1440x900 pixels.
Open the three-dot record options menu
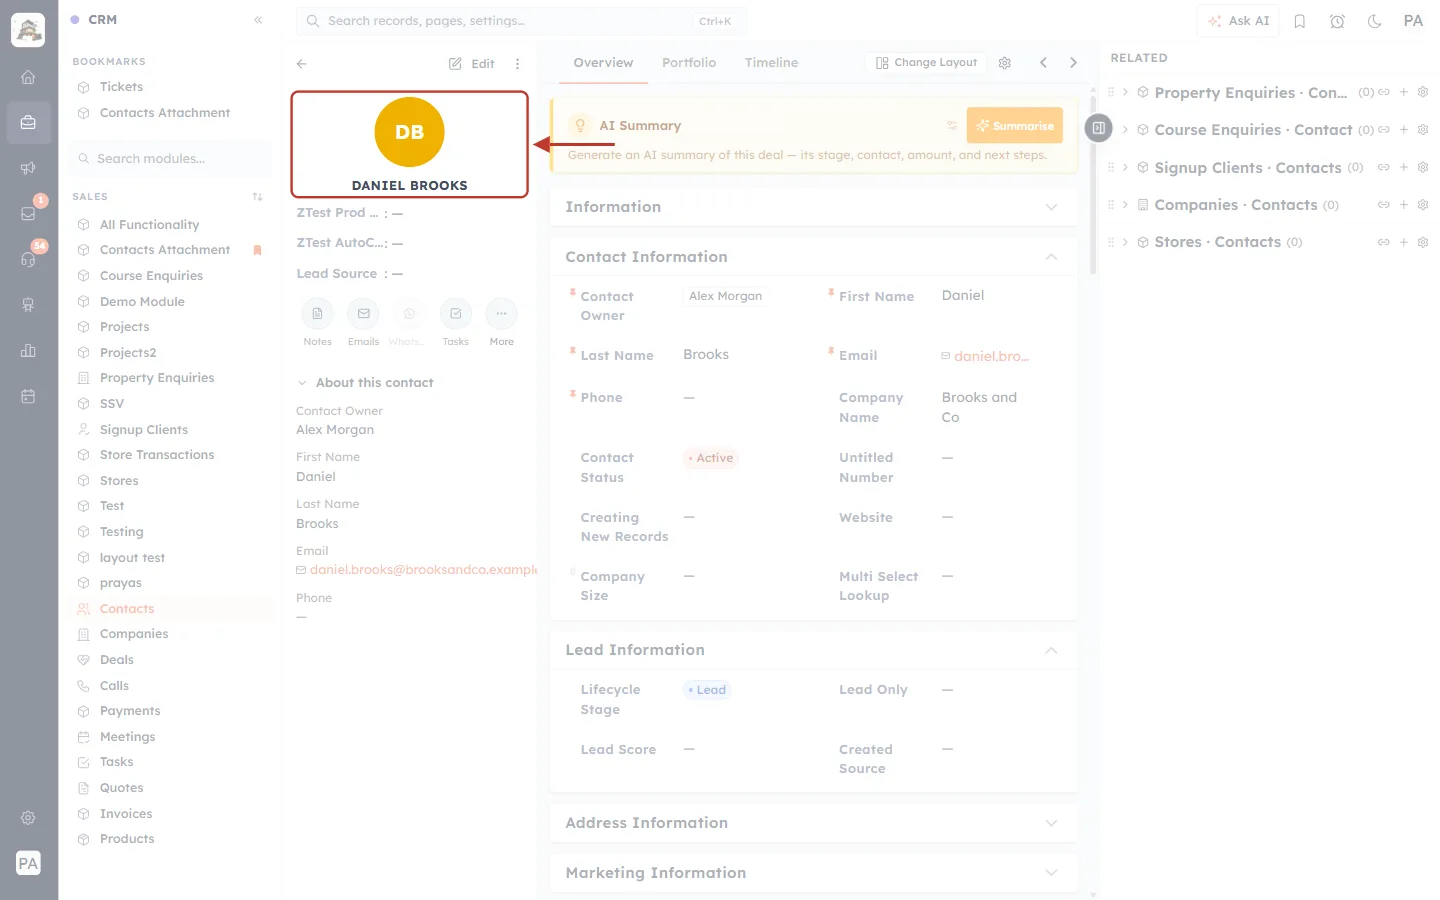click(x=517, y=64)
